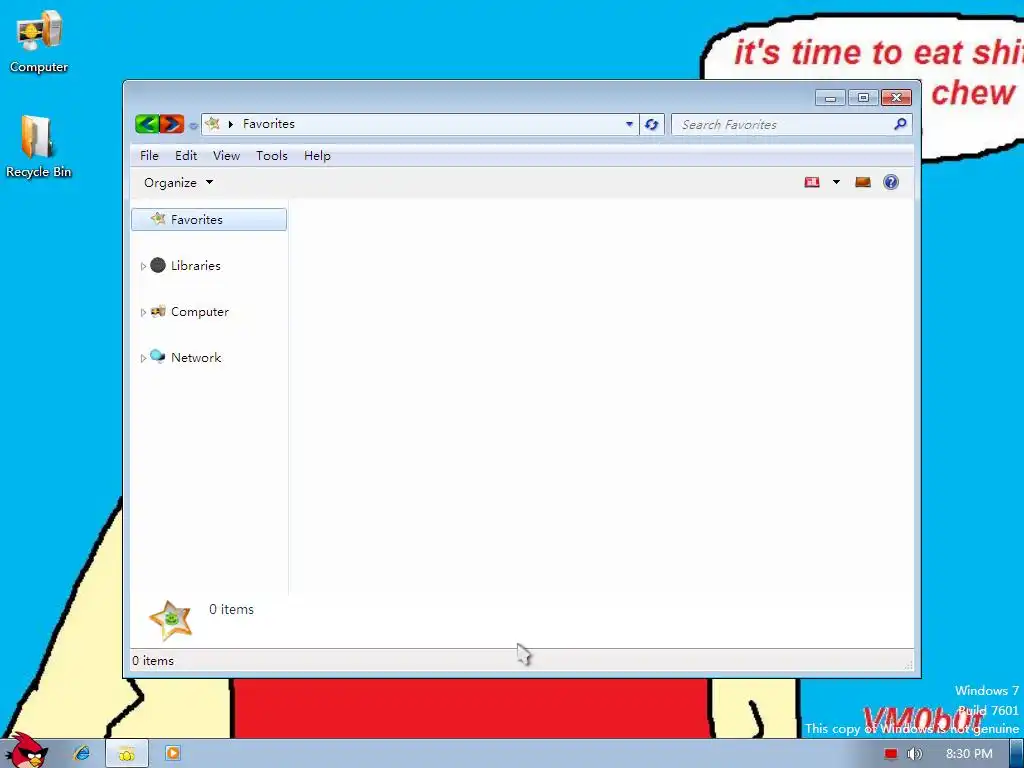Image resolution: width=1024 pixels, height=768 pixels.
Task: Click the black Libraries circle icon
Action: 157,264
